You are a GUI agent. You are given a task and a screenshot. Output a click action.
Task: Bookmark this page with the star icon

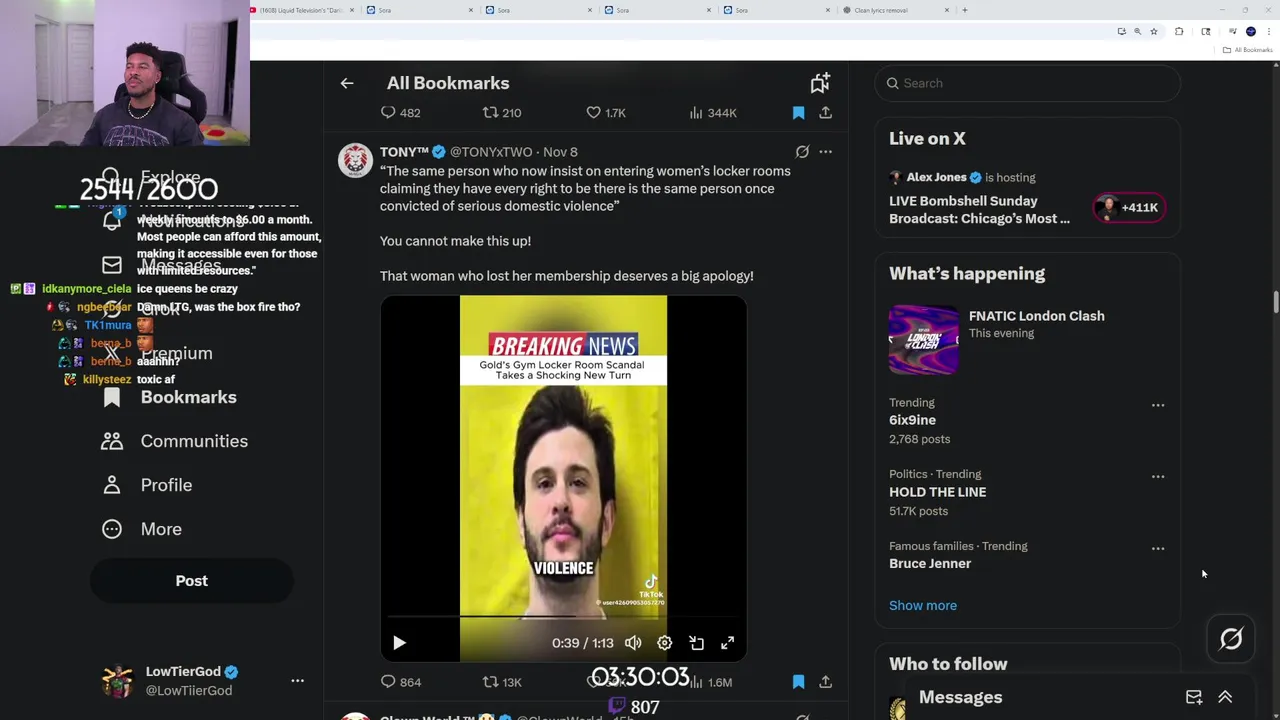1153,32
